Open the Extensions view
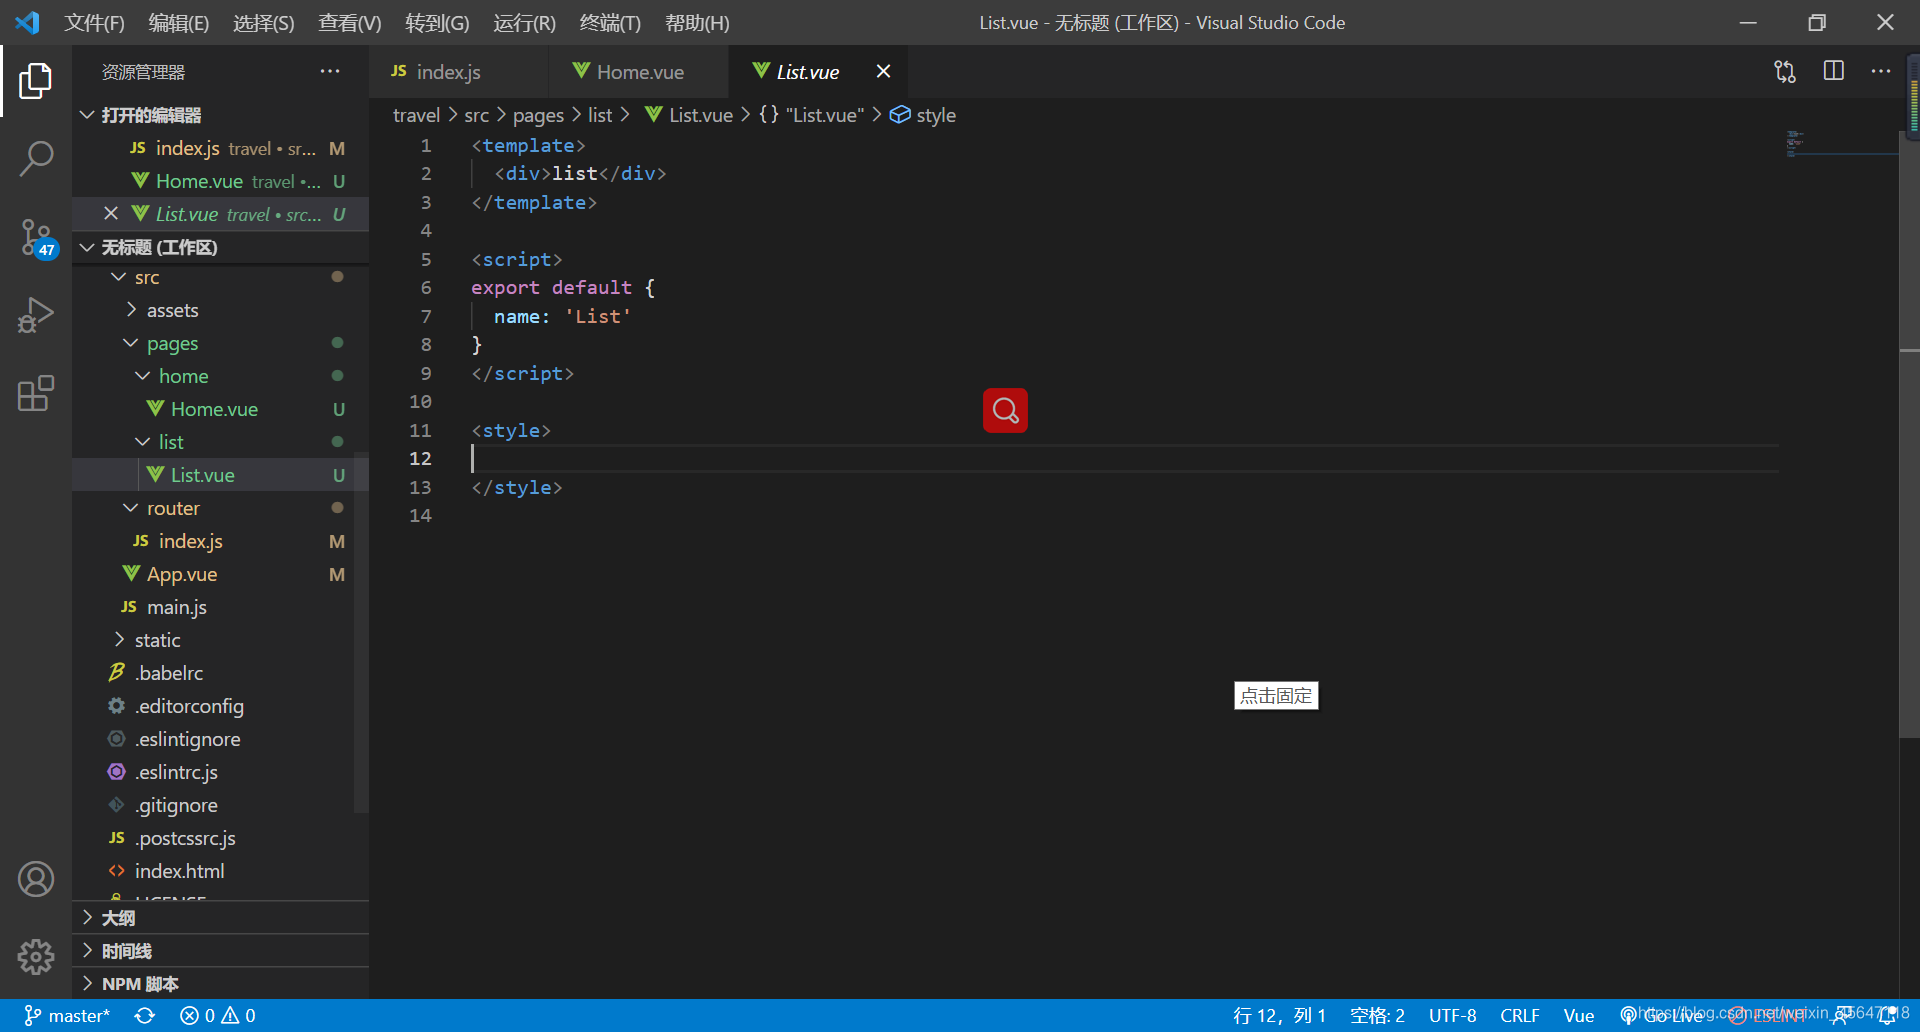This screenshot has height=1032, width=1920. coord(36,393)
